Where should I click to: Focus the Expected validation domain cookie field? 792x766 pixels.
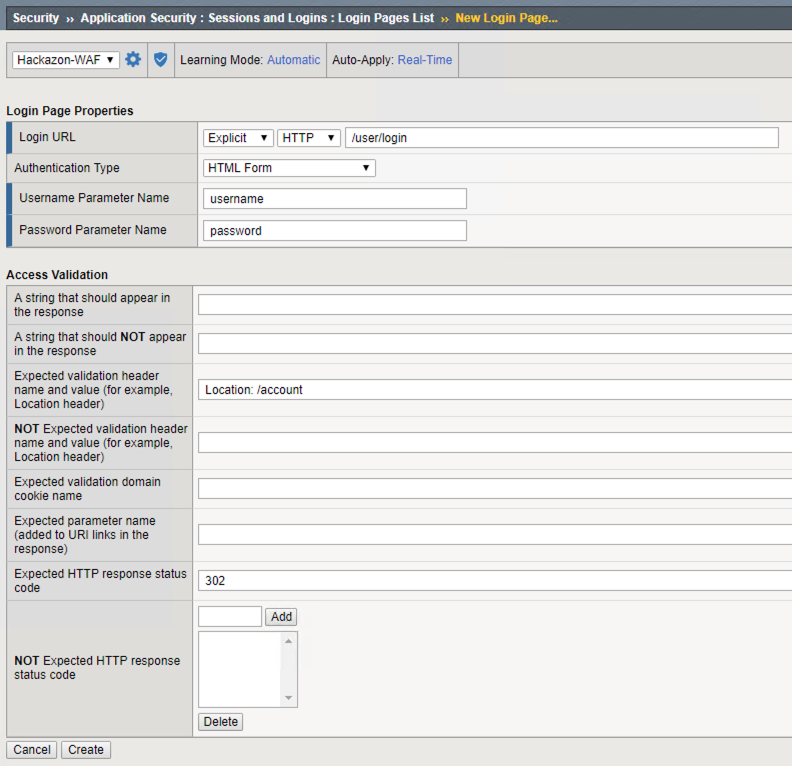pyautogui.click(x=495, y=488)
